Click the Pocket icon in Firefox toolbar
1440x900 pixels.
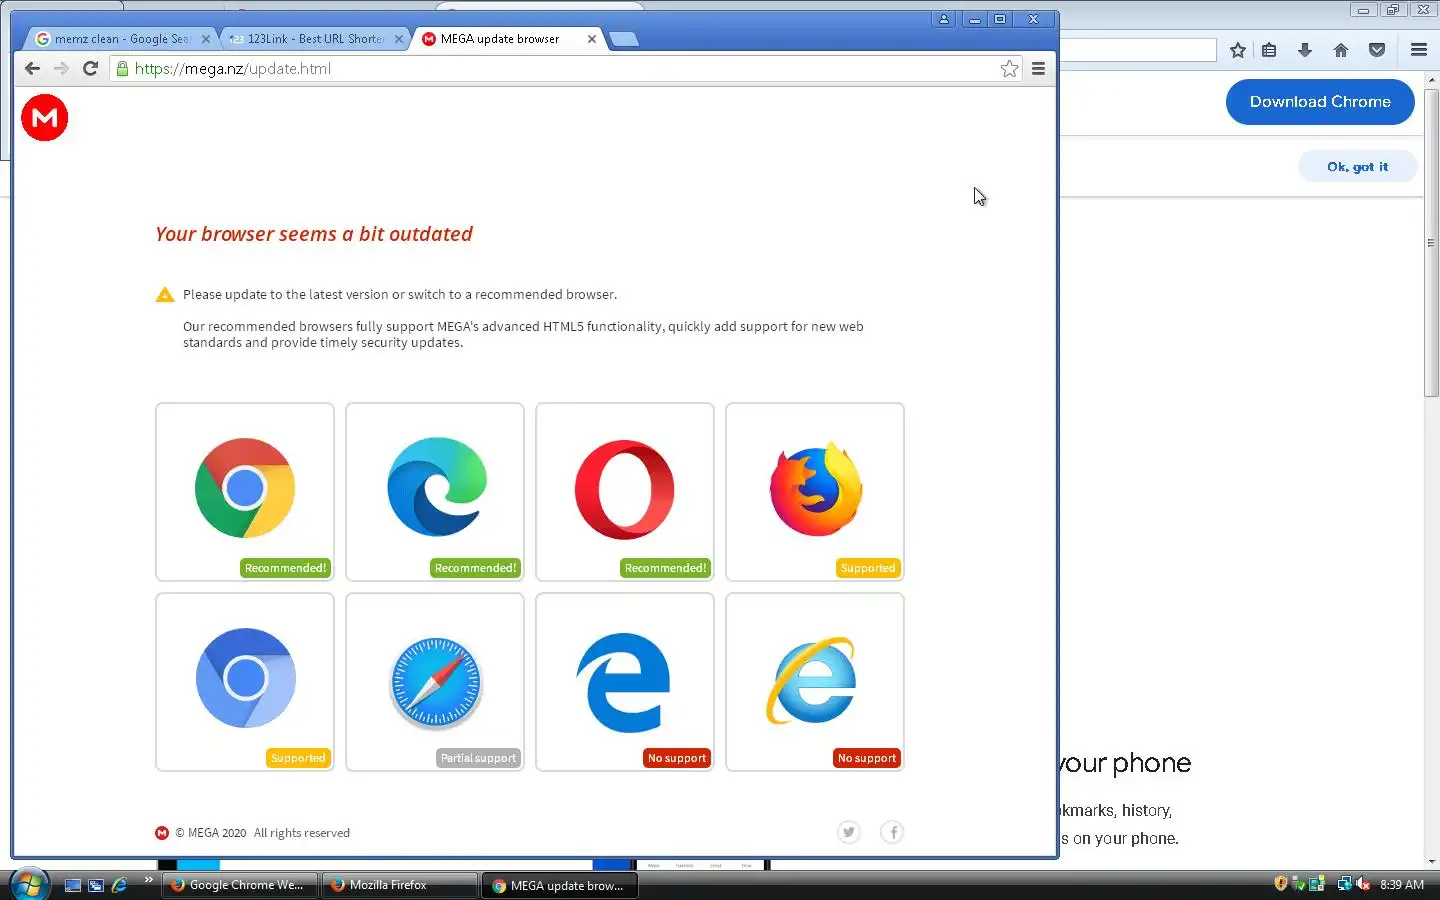pyautogui.click(x=1377, y=50)
